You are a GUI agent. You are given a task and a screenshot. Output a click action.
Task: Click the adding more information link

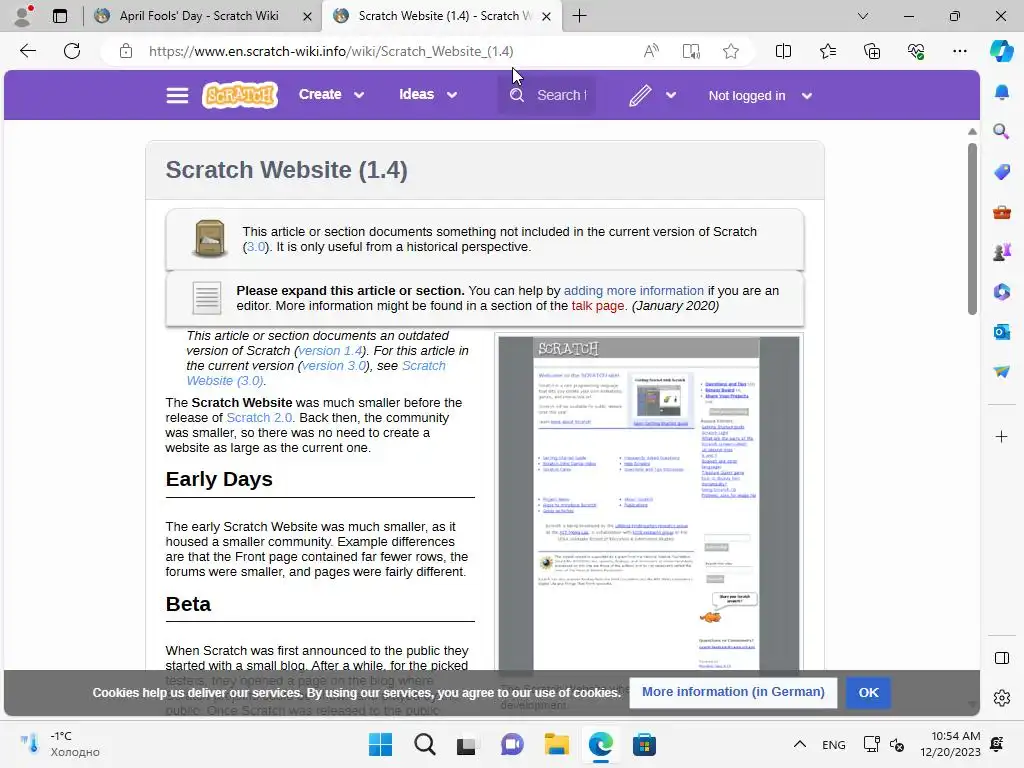[x=633, y=291]
